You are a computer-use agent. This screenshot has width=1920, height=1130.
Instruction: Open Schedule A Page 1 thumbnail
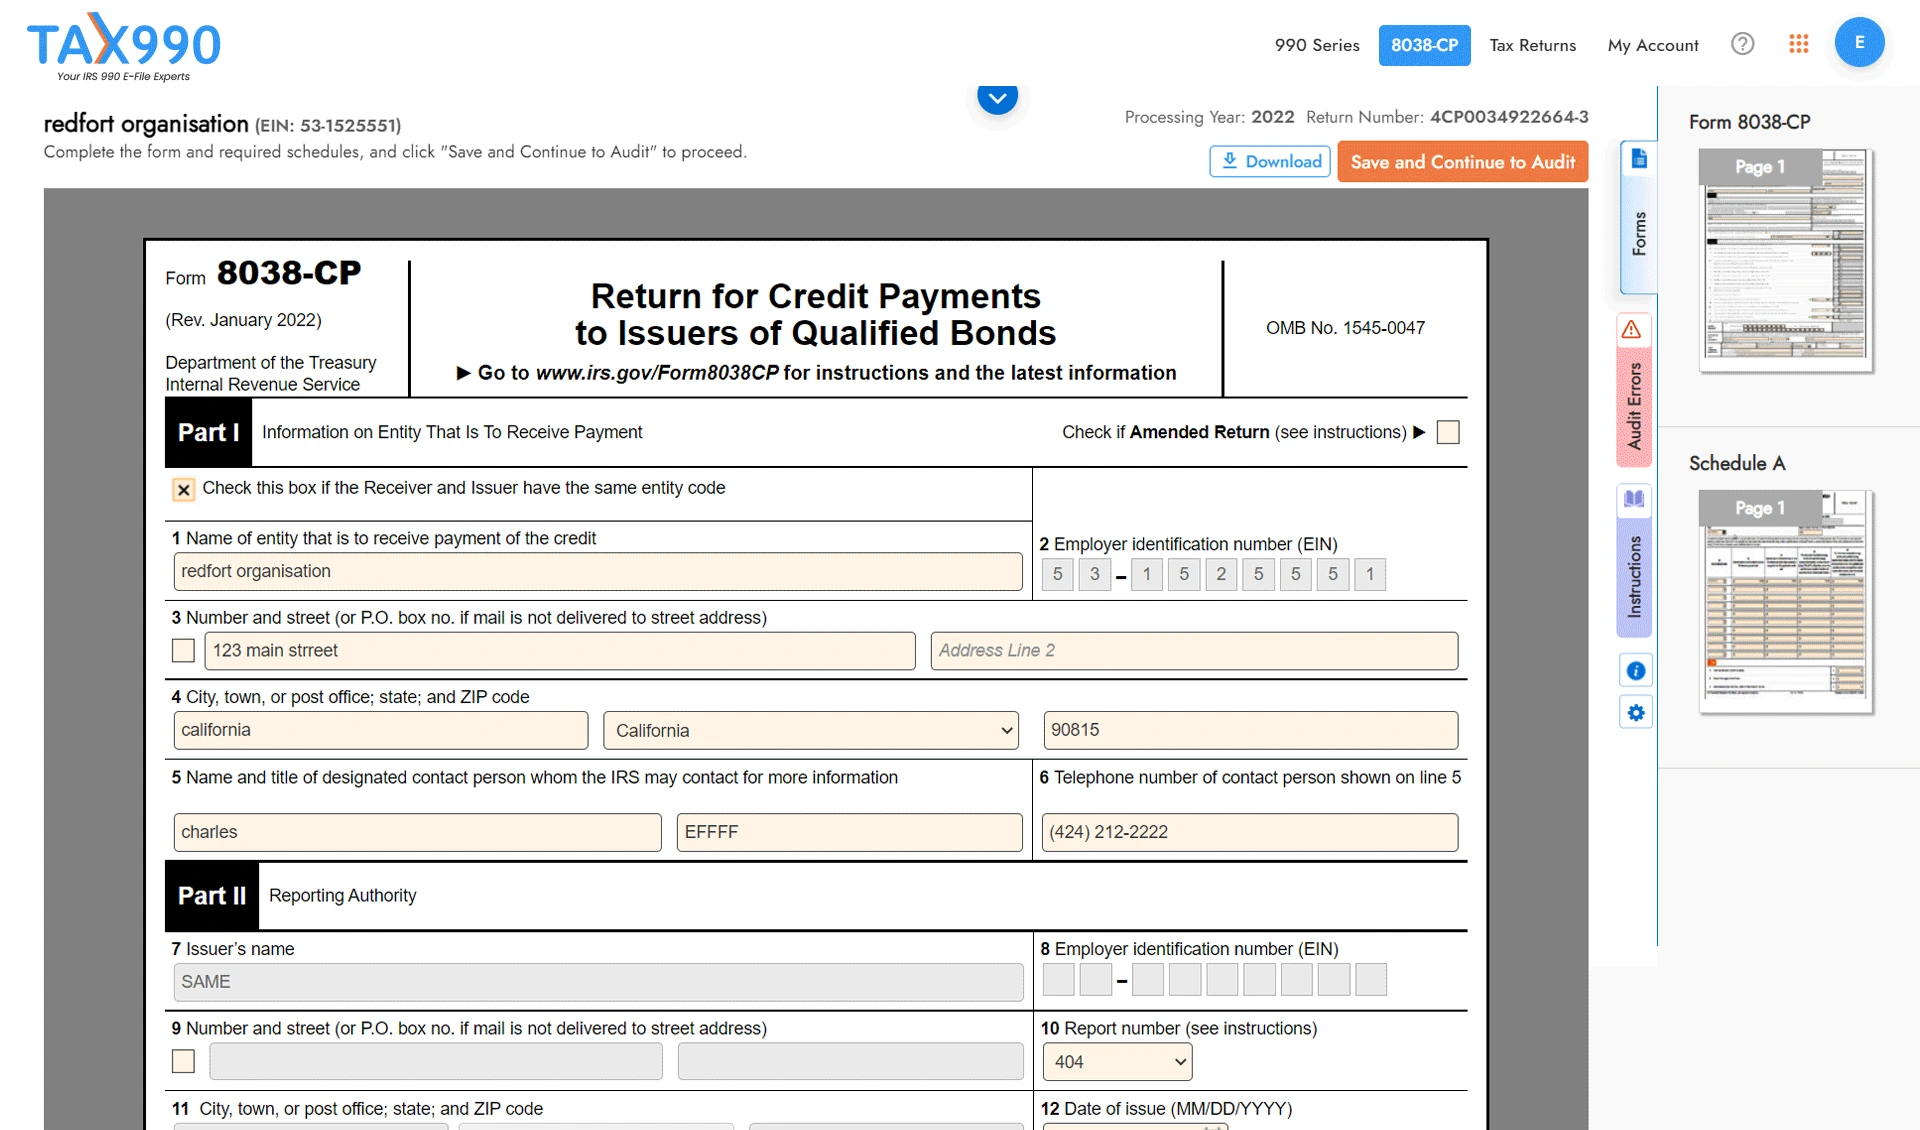(x=1785, y=602)
